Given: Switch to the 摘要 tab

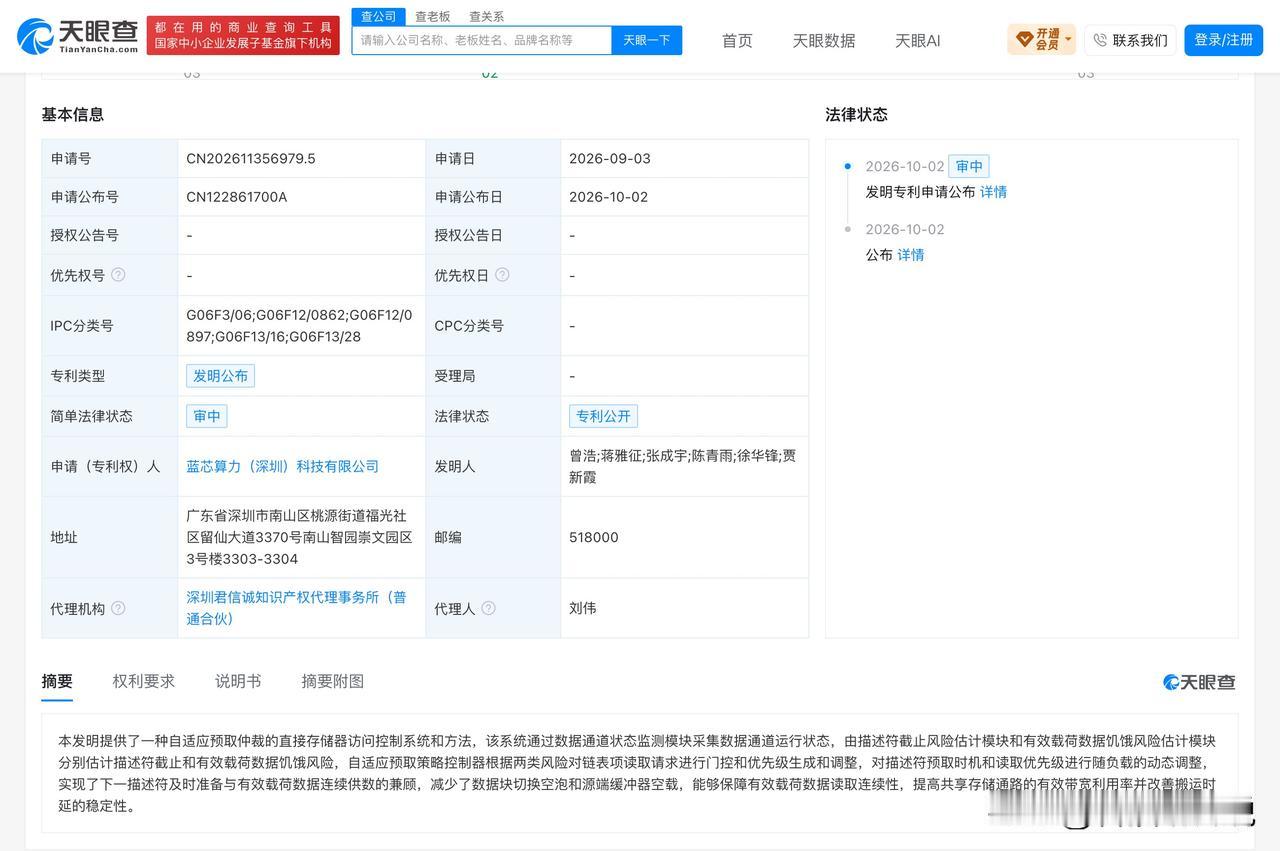Looking at the screenshot, I should (x=57, y=681).
